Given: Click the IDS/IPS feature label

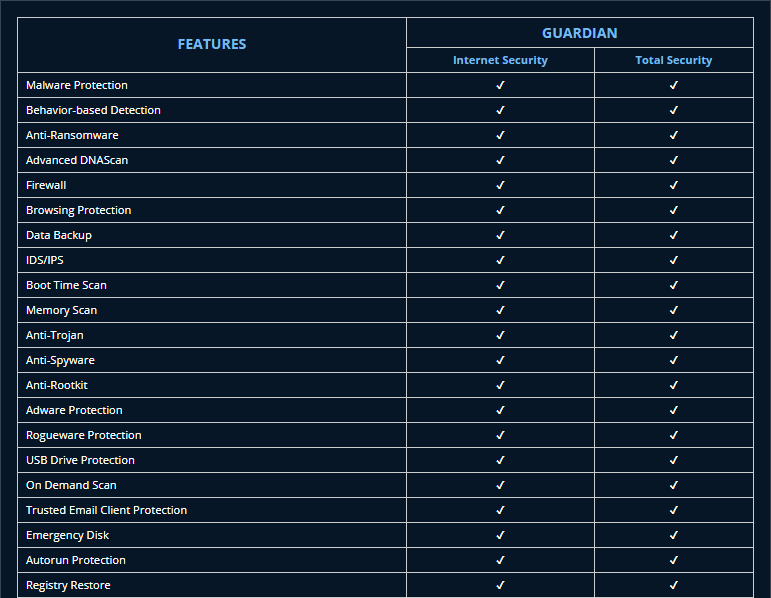Looking at the screenshot, I should click(x=45, y=260).
